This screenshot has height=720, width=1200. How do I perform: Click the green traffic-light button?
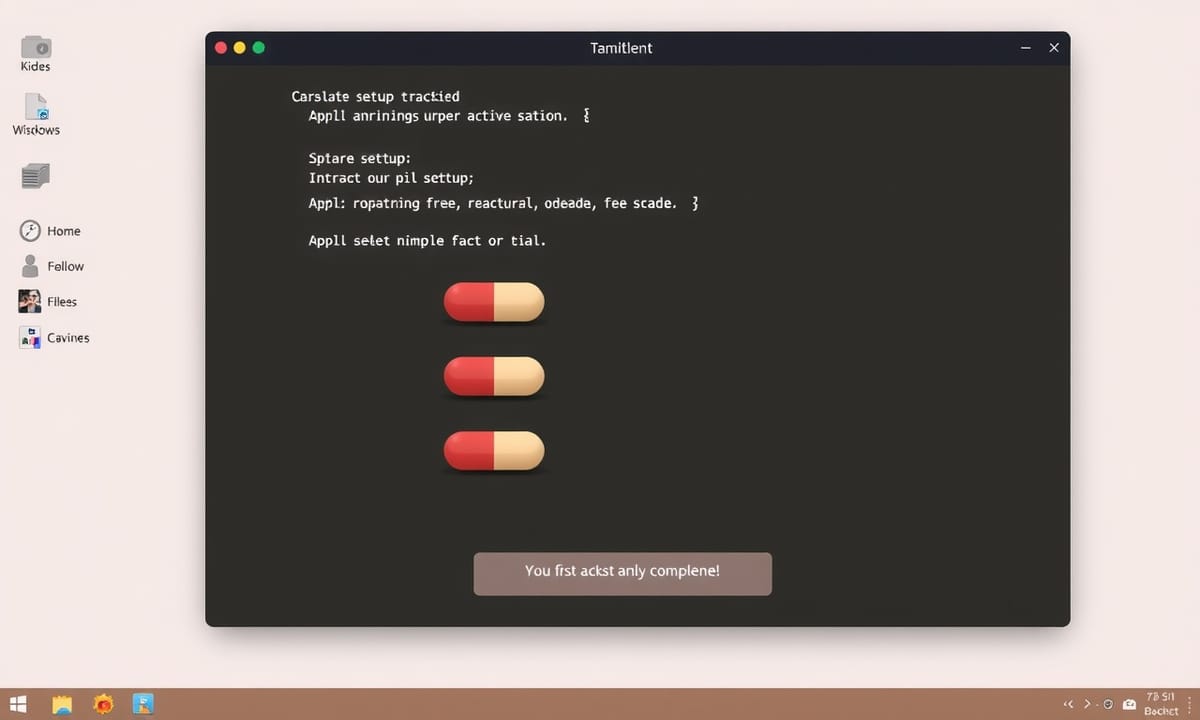(259, 47)
